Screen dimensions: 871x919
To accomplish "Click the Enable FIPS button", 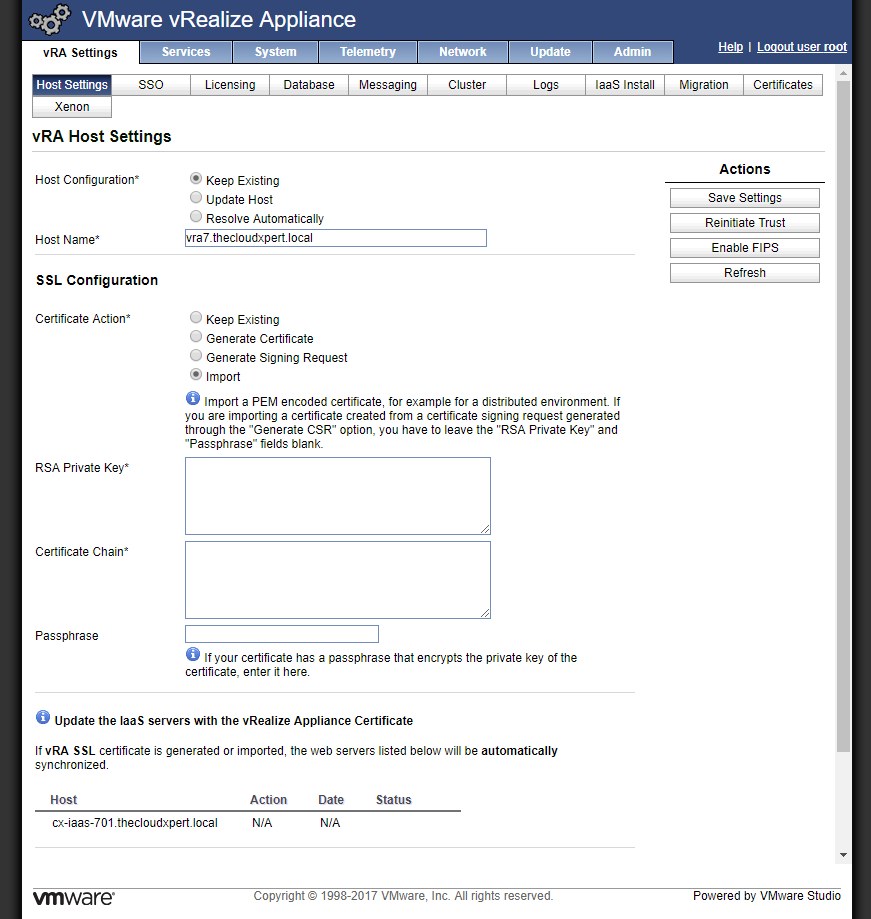I will click(745, 248).
